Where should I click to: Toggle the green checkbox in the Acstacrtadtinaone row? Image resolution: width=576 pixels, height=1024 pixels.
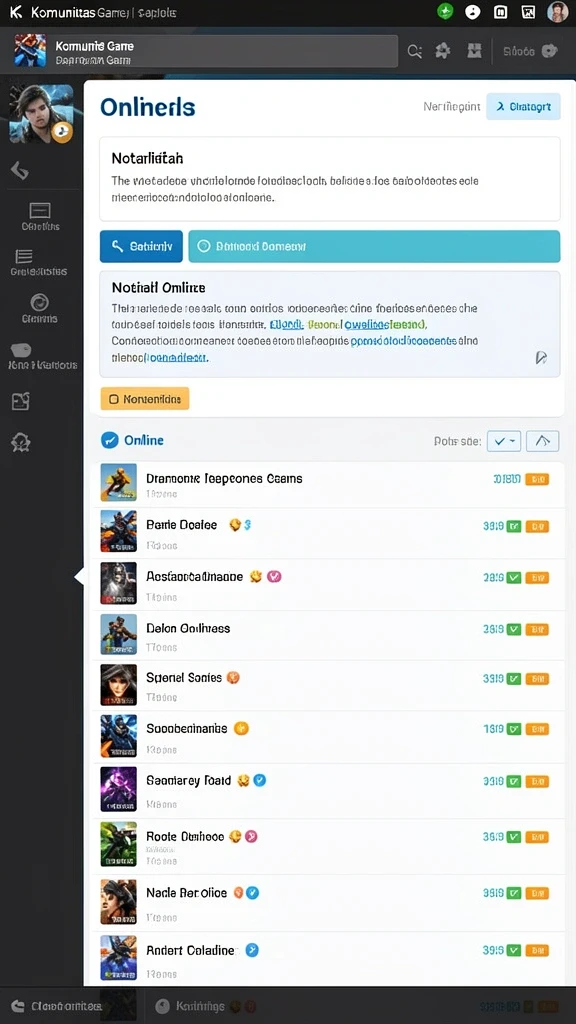tap(514, 578)
